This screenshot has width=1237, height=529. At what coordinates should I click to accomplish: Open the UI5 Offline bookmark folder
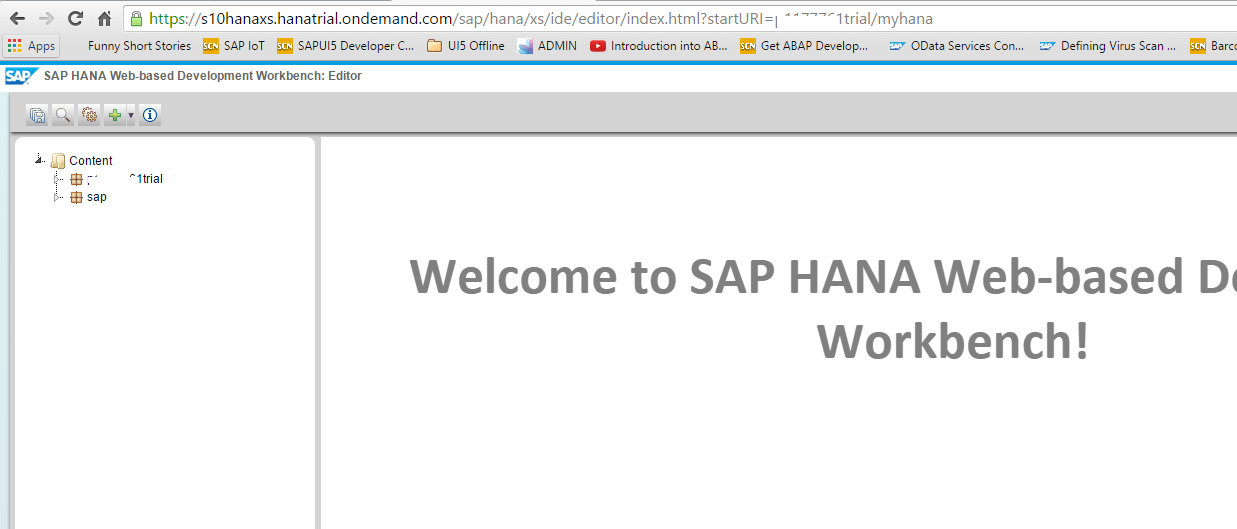point(465,46)
